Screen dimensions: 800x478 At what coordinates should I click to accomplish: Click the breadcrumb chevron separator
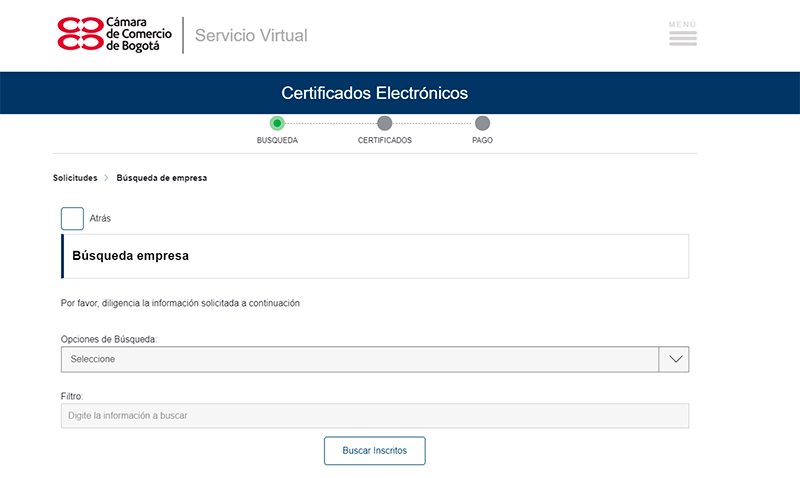pyautogui.click(x=106, y=178)
